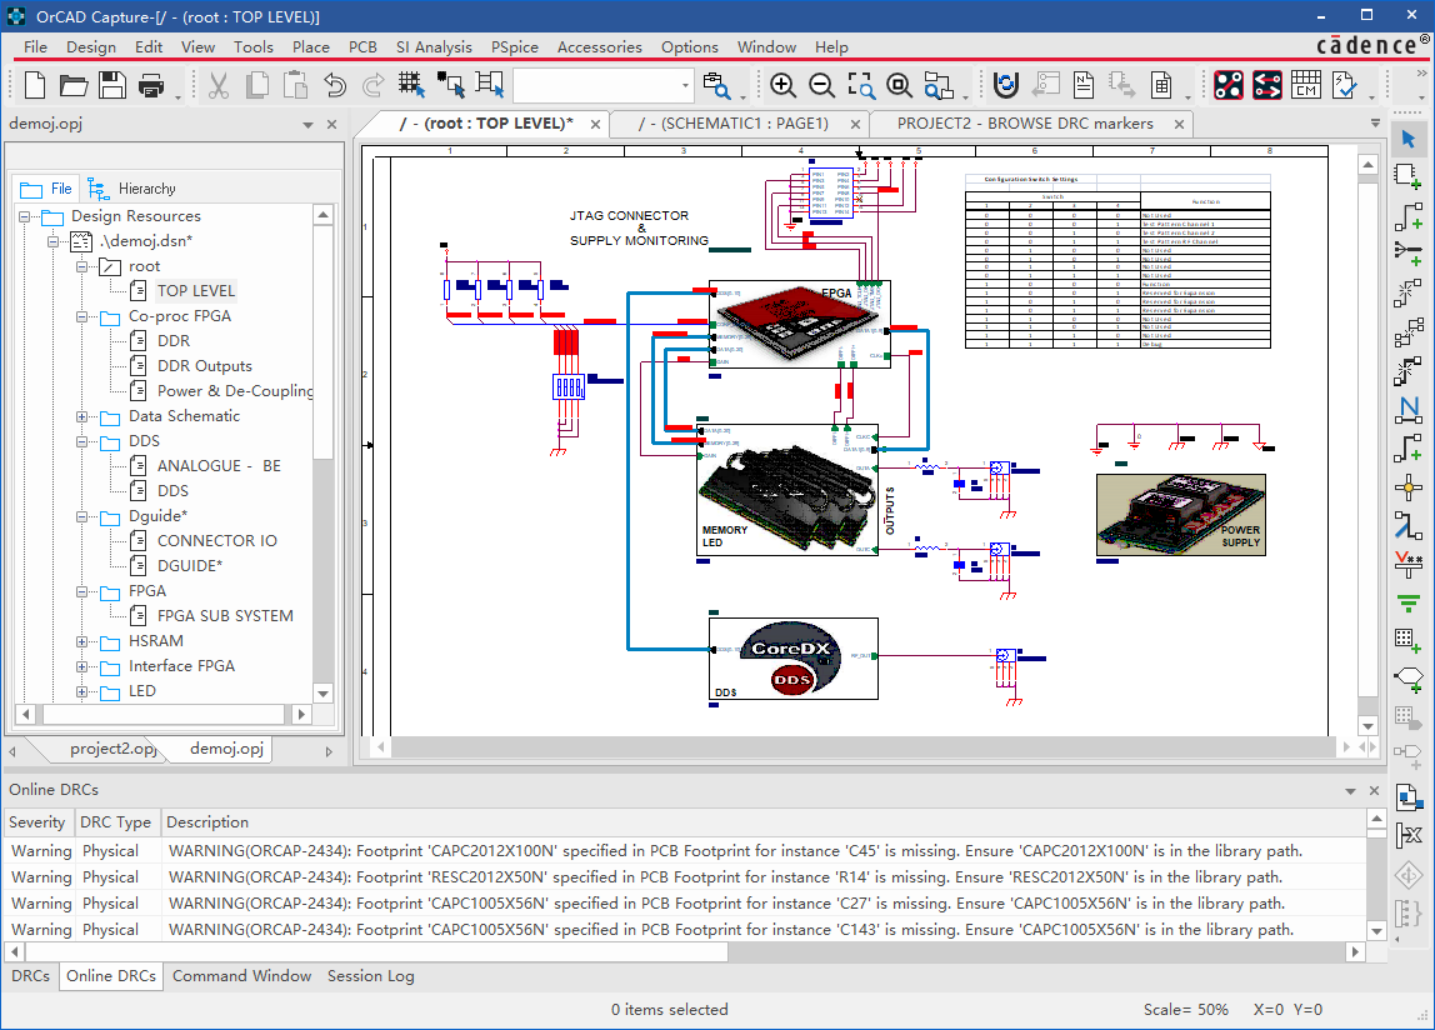Switch to Hierarchy view tab

[x=132, y=188]
